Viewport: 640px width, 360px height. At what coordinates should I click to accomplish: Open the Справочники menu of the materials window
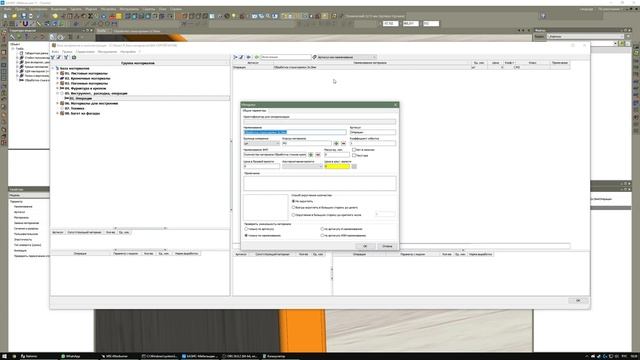[85, 52]
